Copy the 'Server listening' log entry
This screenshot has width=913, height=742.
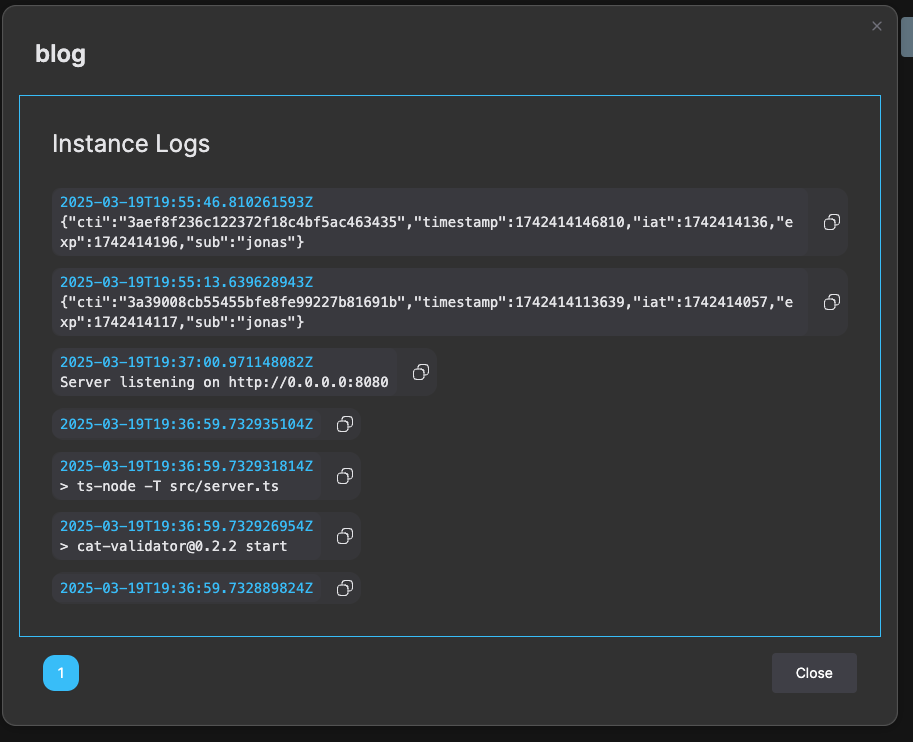pyautogui.click(x=420, y=372)
